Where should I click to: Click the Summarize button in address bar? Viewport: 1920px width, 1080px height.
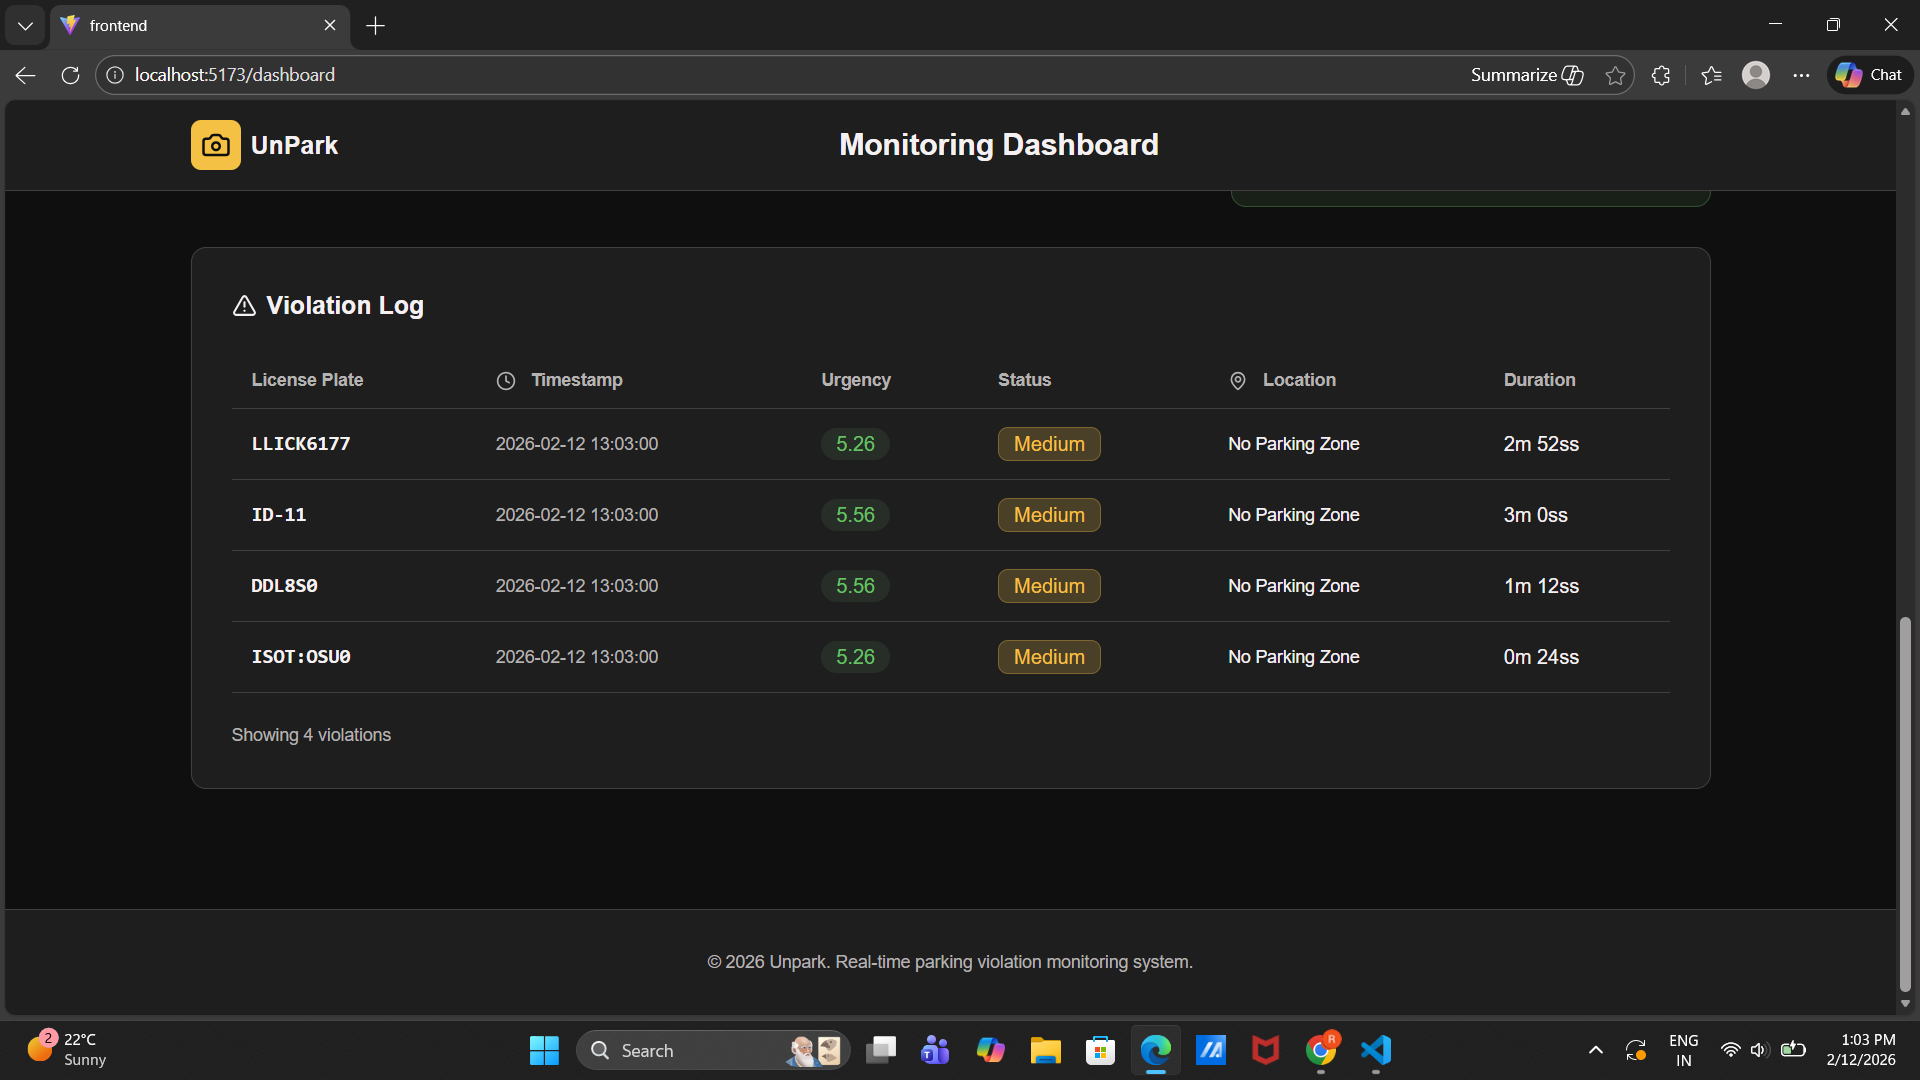[x=1526, y=75]
